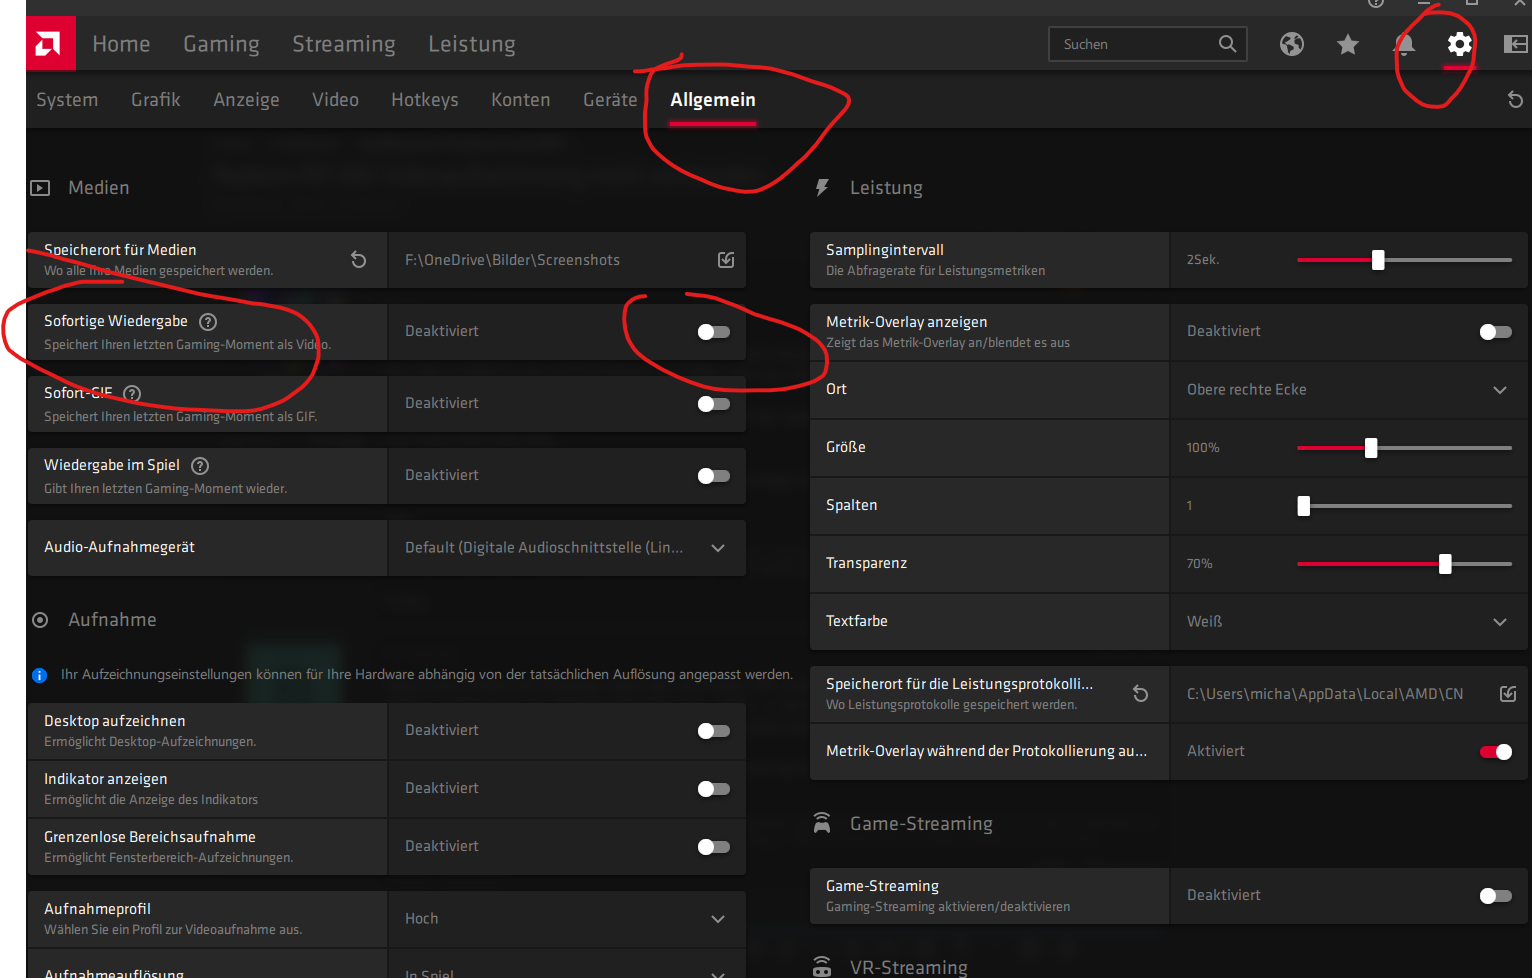The height and width of the screenshot is (978, 1532).
Task: Open the web browser globe icon
Action: pyautogui.click(x=1292, y=44)
